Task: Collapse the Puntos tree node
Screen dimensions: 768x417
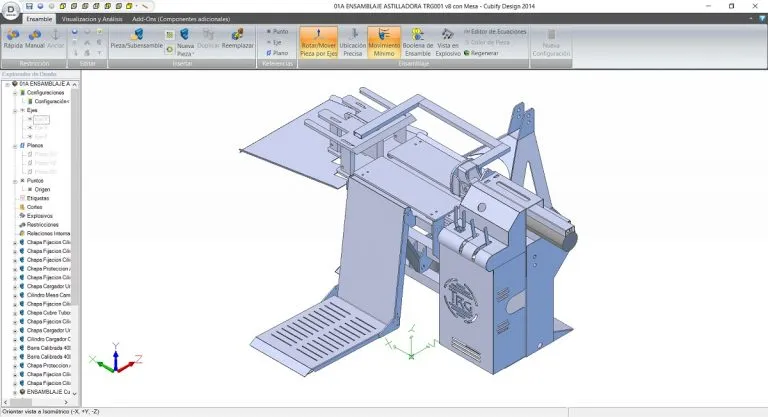Action: click(15, 180)
